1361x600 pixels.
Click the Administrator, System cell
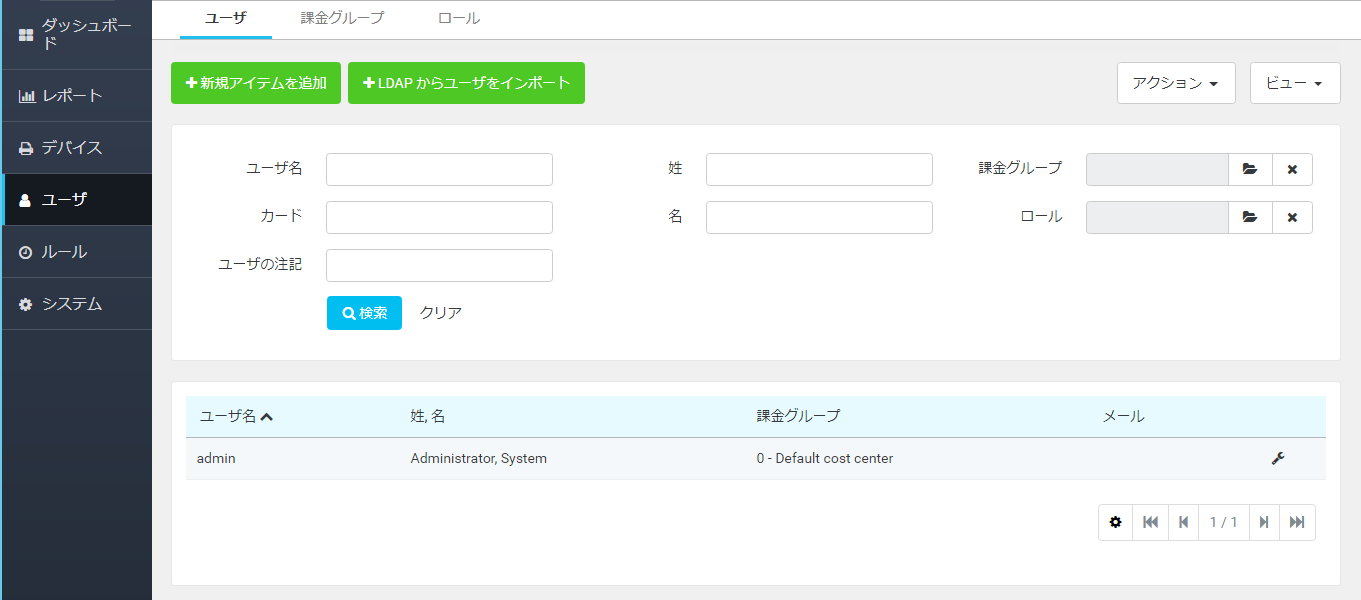(479, 458)
